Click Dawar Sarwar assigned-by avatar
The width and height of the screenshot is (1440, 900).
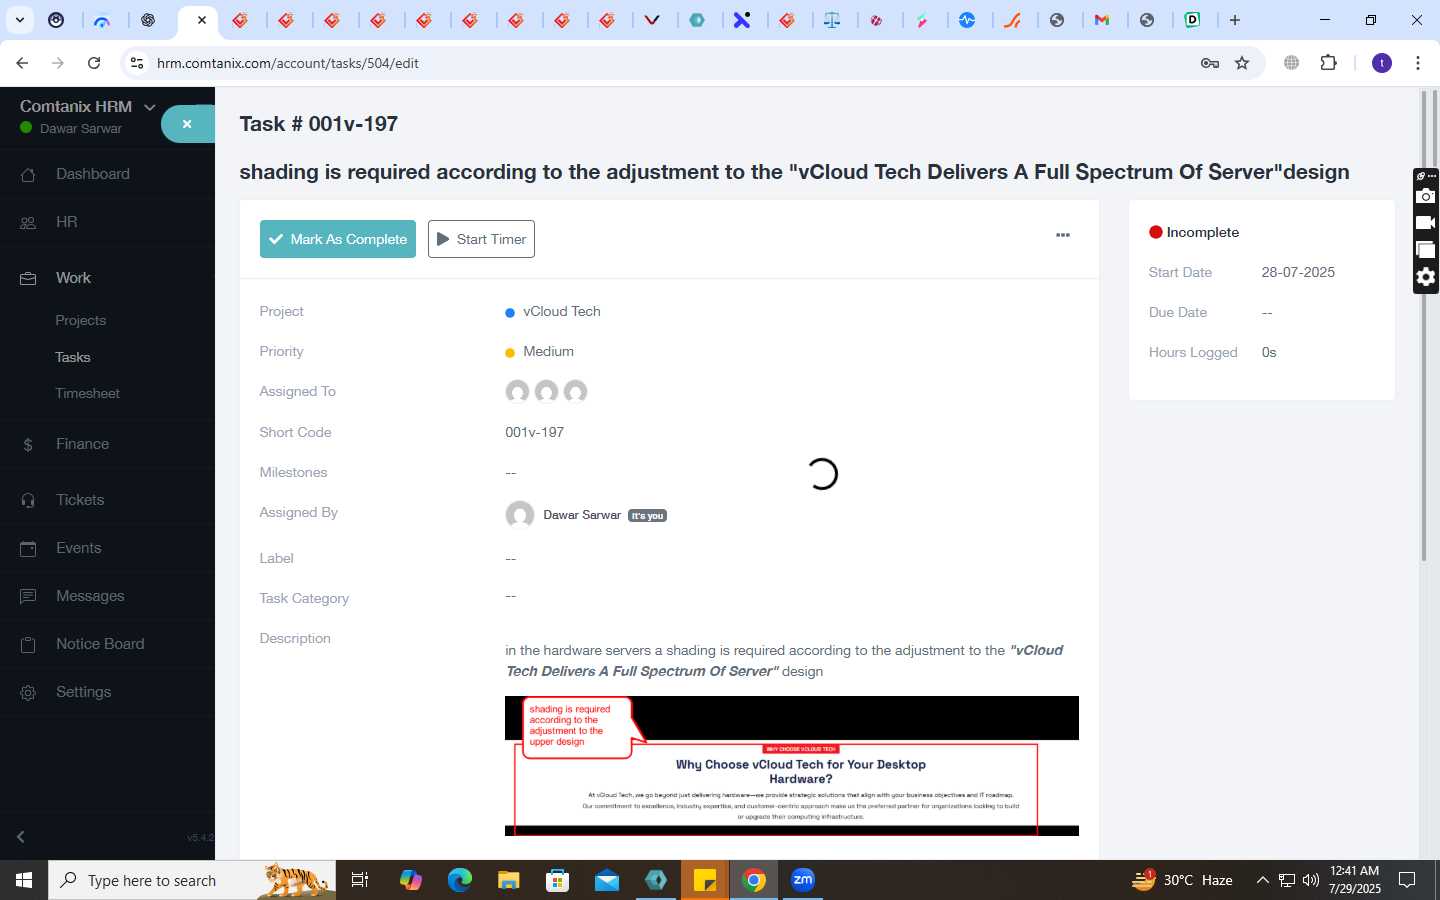pyautogui.click(x=520, y=515)
